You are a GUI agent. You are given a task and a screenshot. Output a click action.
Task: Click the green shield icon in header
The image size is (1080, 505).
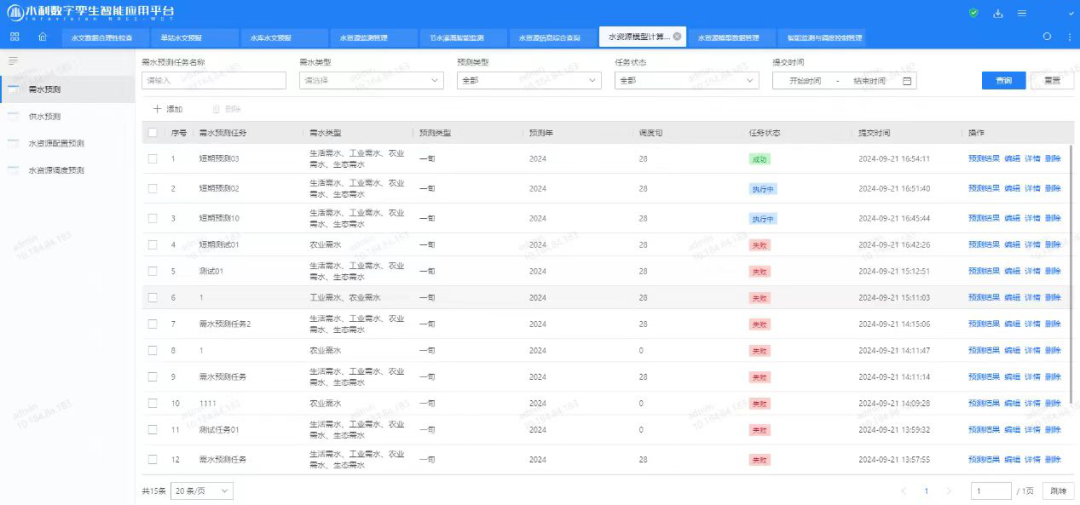point(973,13)
